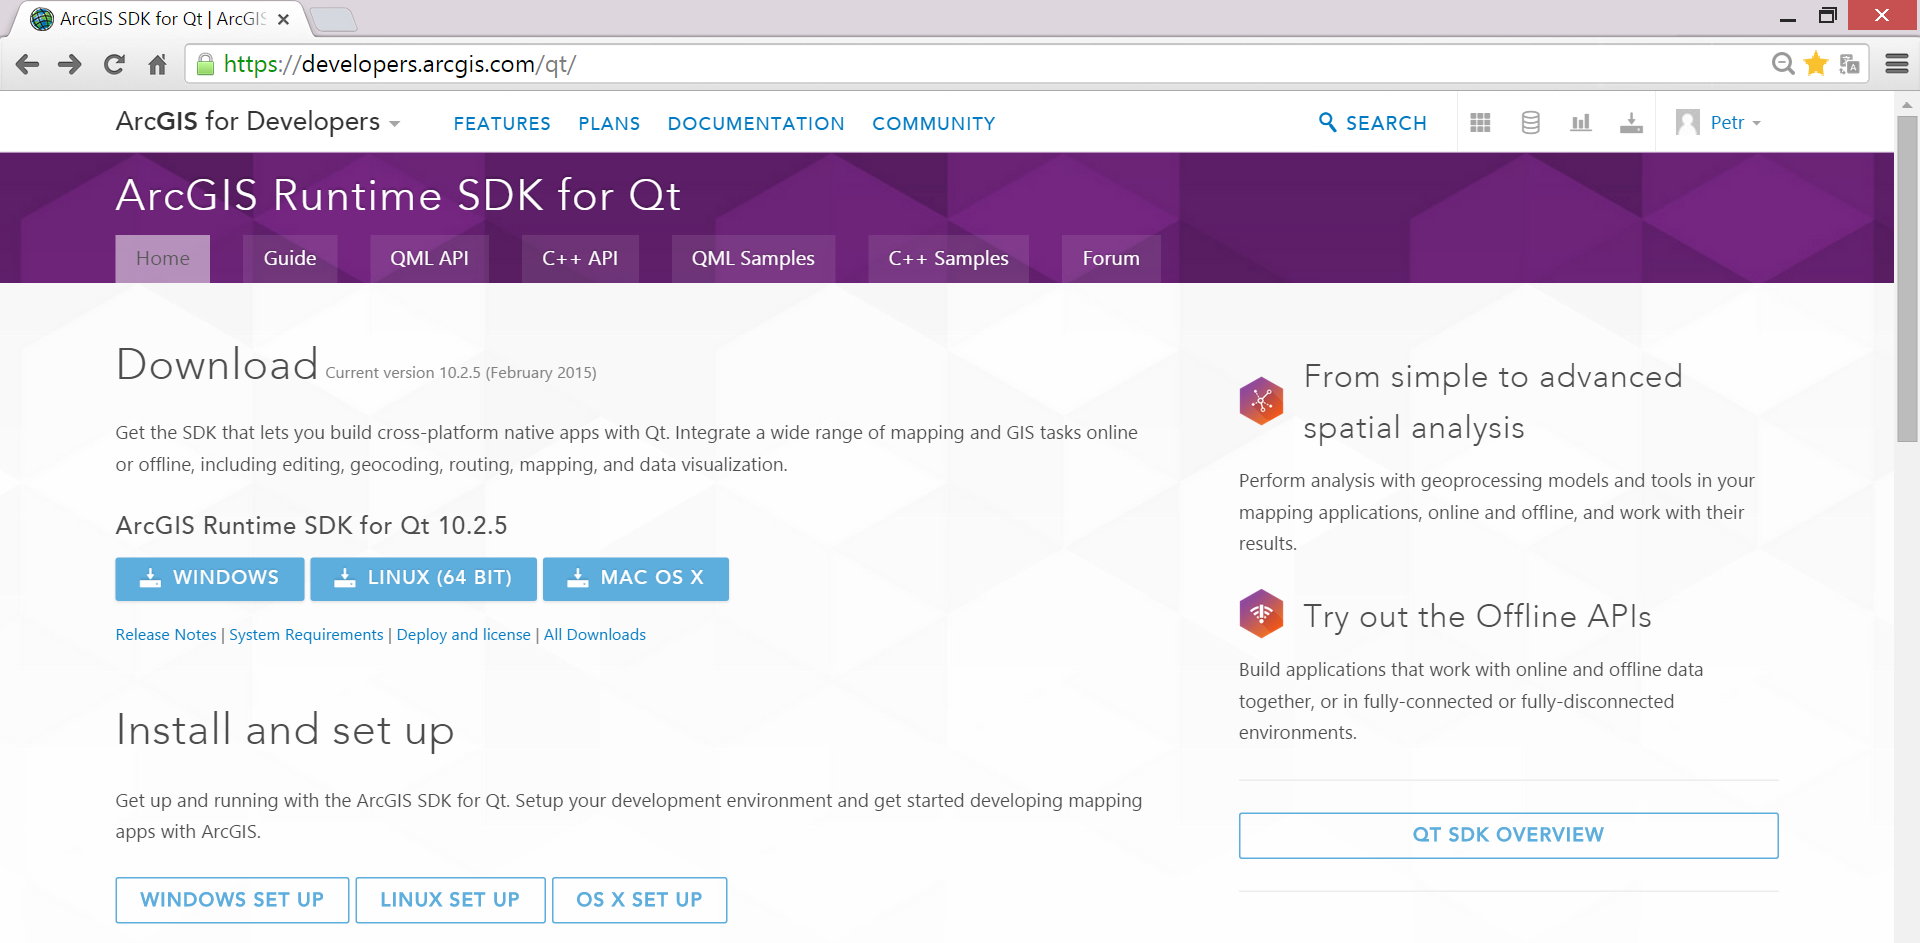This screenshot has height=943, width=1920.
Task: Reload the page with the refresh icon
Action: coord(114,65)
